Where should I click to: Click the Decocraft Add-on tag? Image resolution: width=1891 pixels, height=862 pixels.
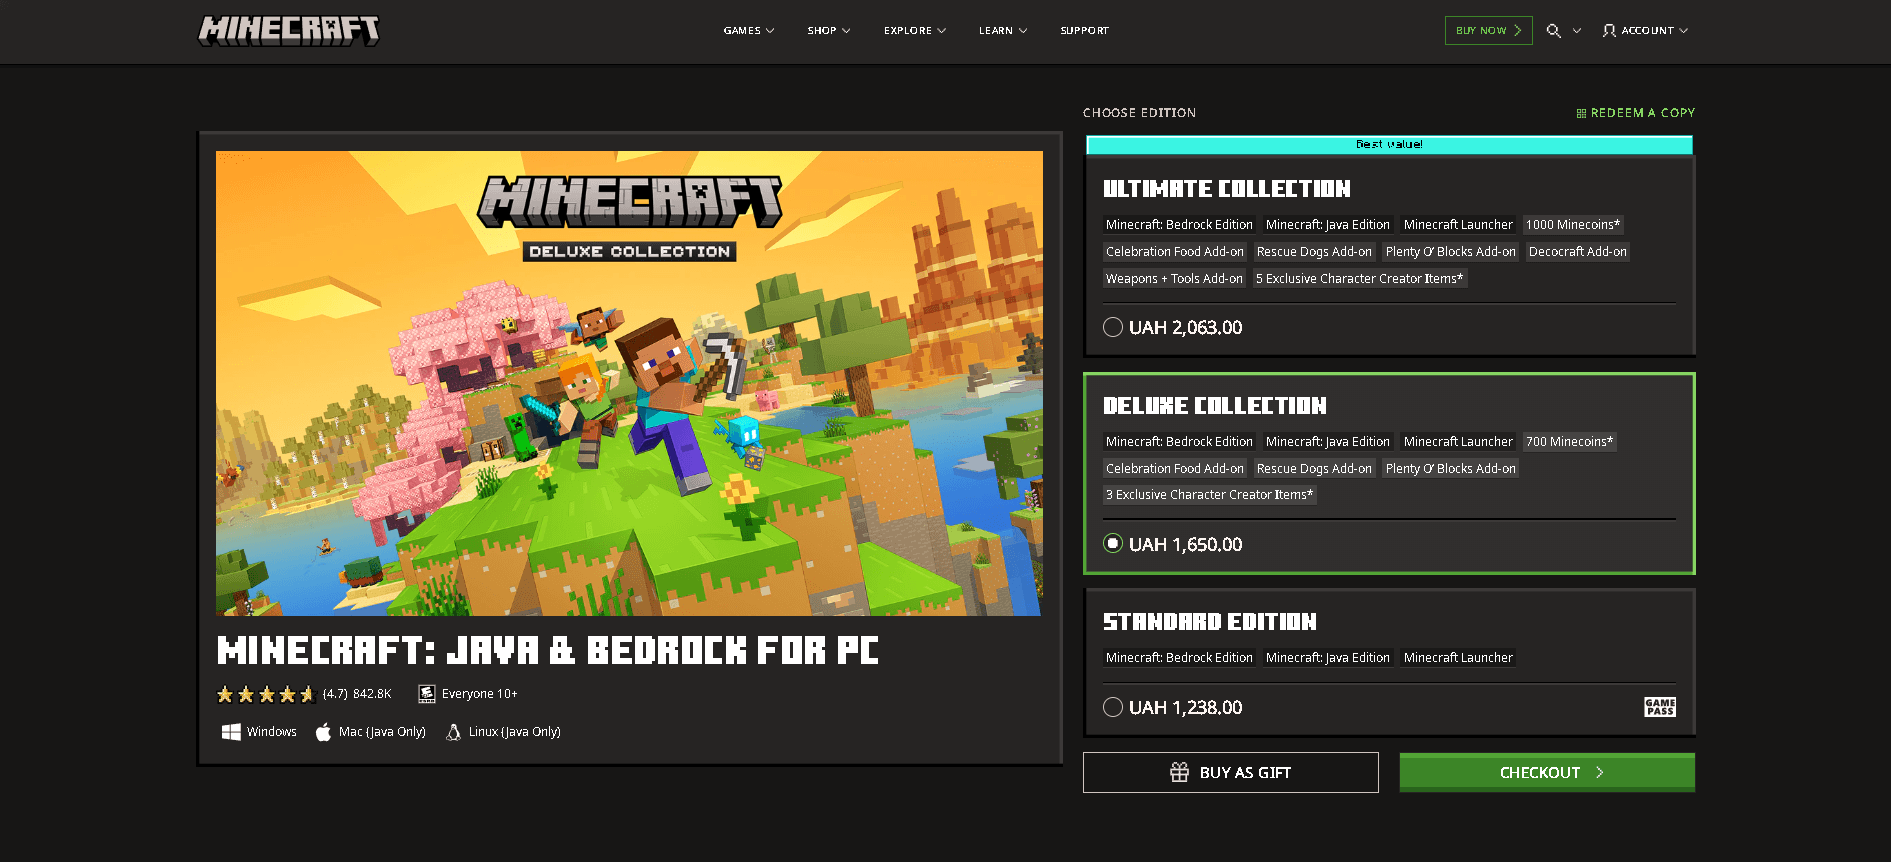(1578, 252)
